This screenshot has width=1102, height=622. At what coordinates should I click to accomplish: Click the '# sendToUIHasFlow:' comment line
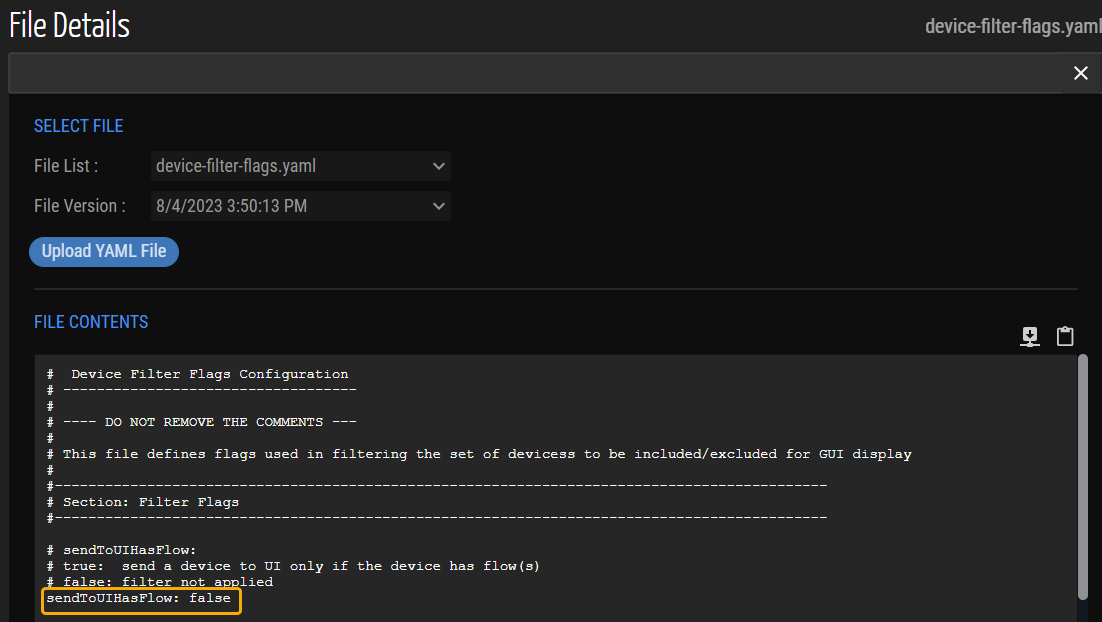click(122, 550)
